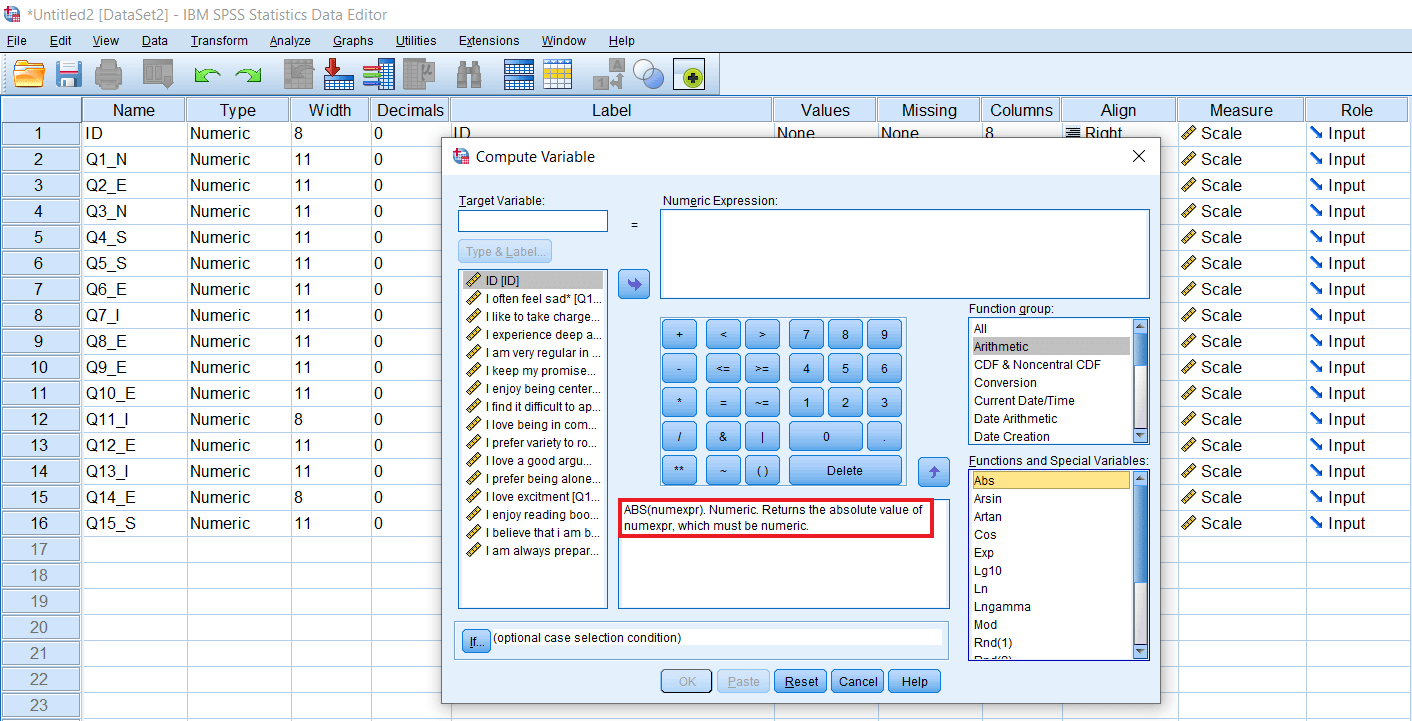Open the Analyze menu
The width and height of the screenshot is (1412, 721).
point(290,41)
